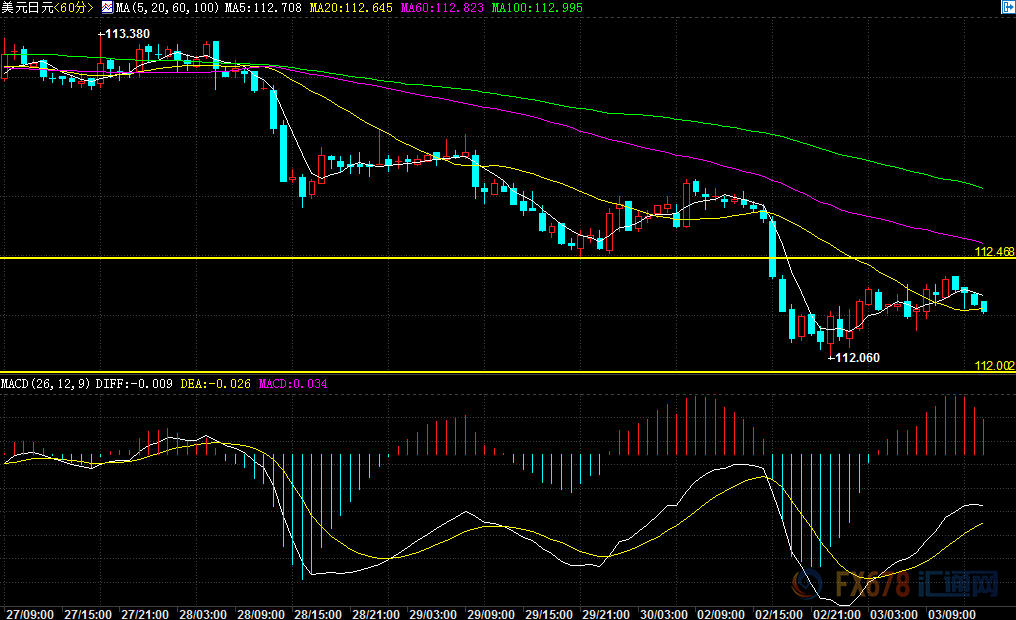
Task: Select the 112.002 horizontal line label
Action: click(x=994, y=366)
